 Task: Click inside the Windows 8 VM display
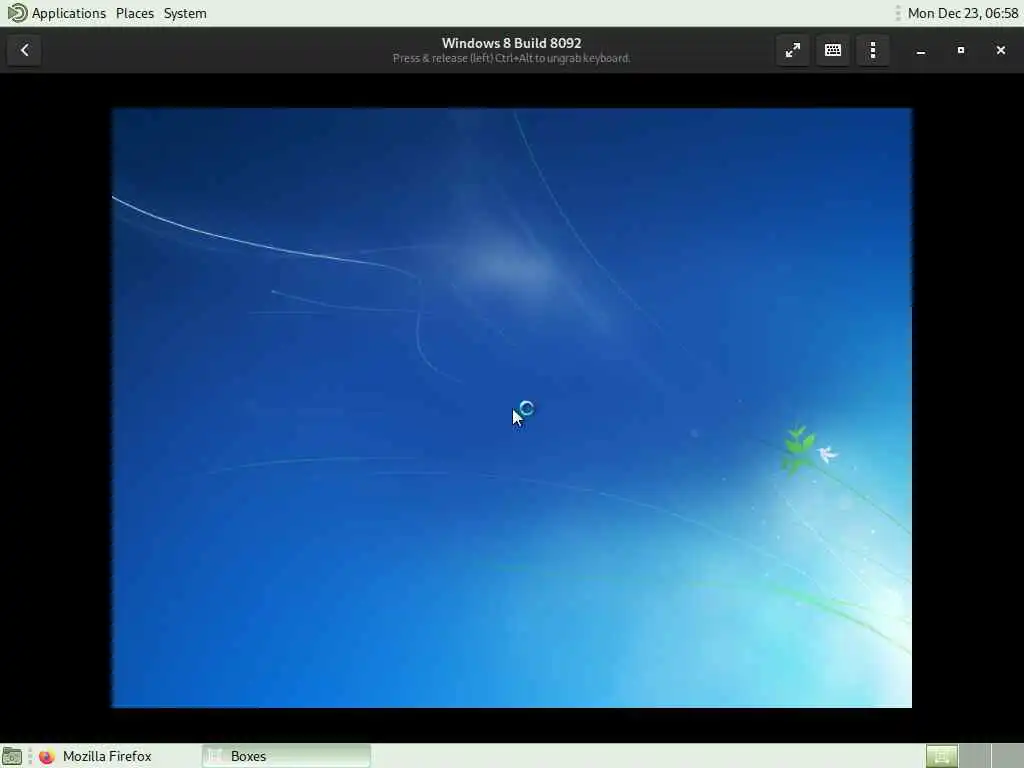click(511, 408)
